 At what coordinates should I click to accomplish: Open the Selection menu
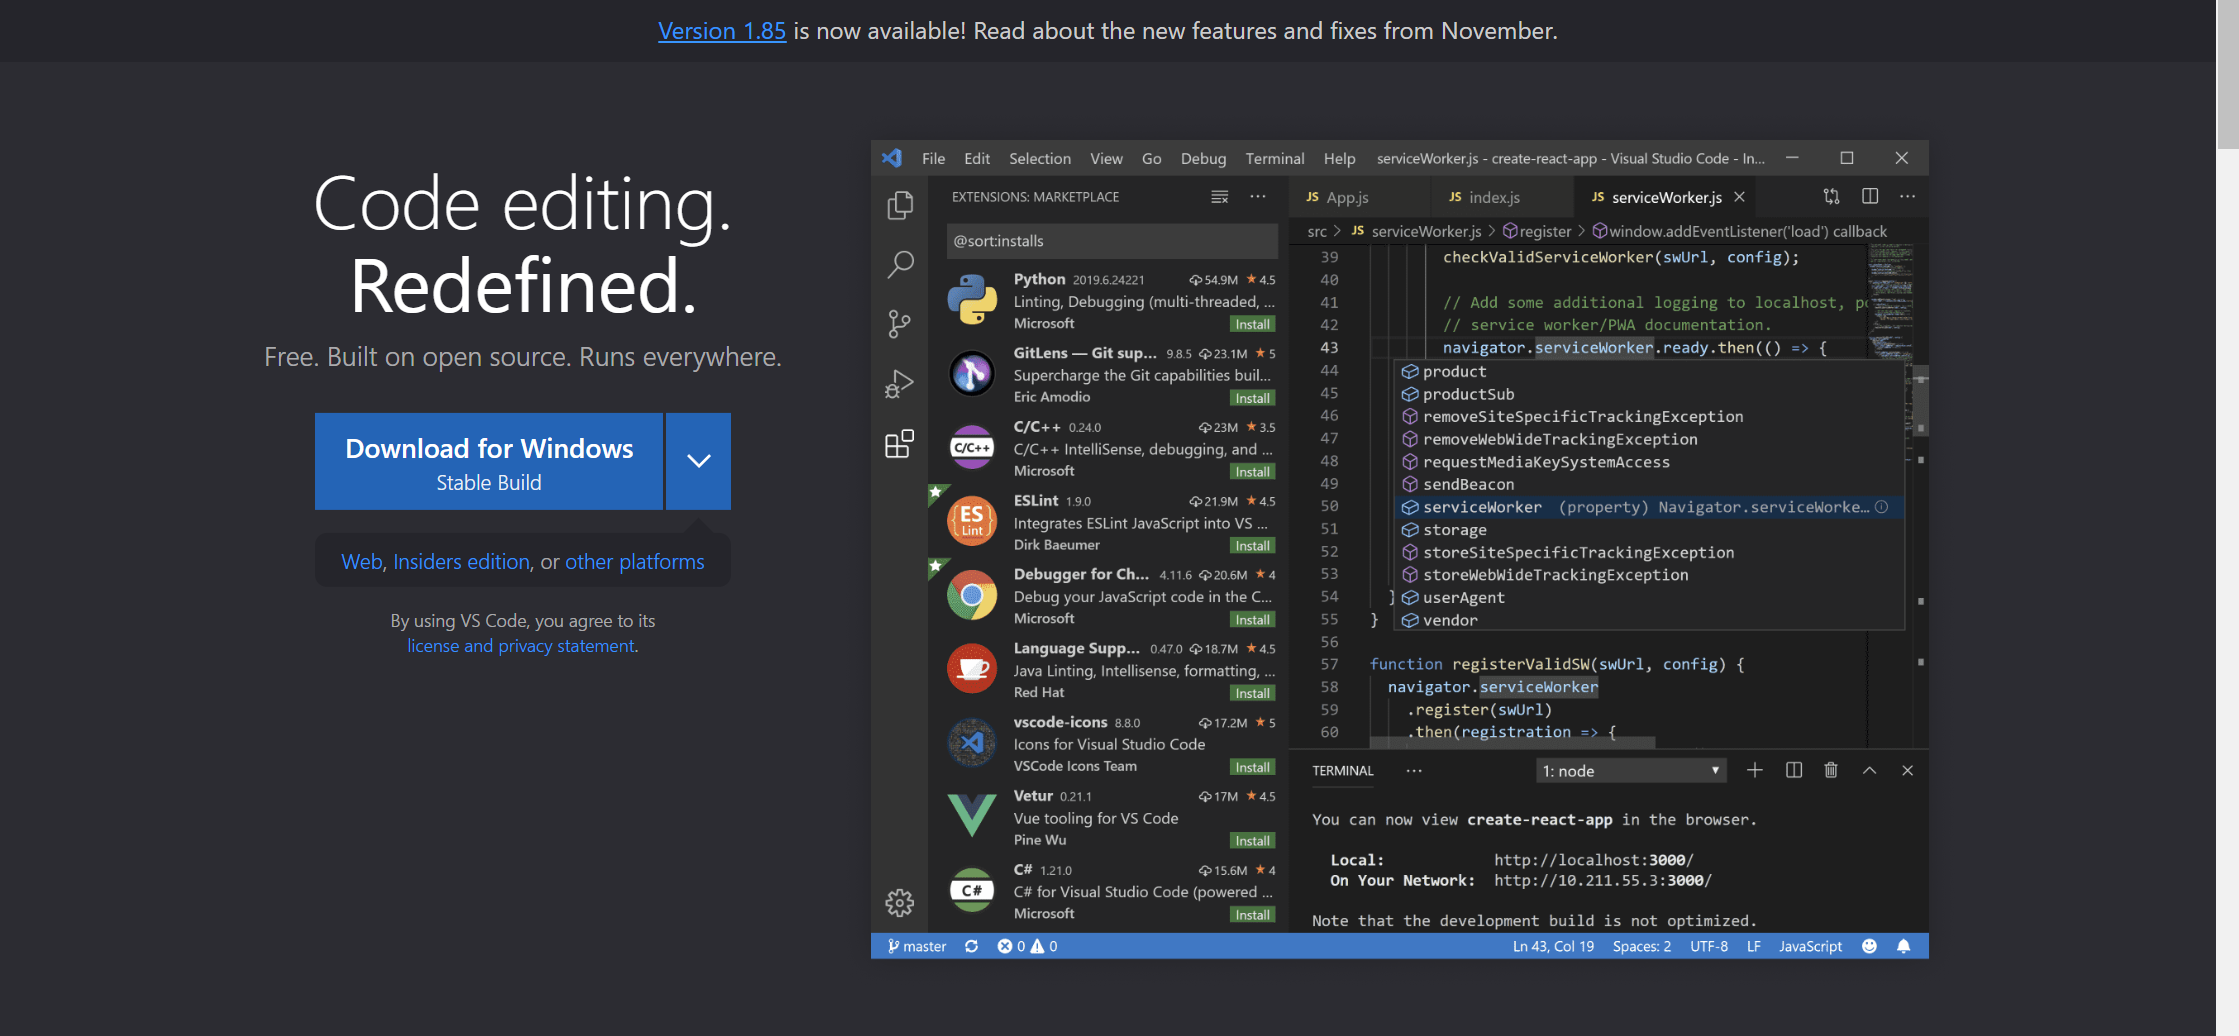pyautogui.click(x=1040, y=158)
